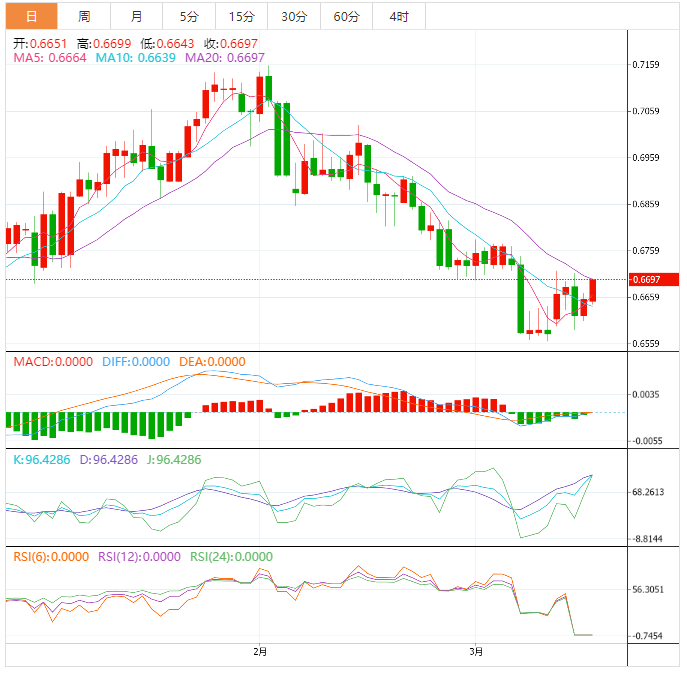Image resolution: width=687 pixels, height=673 pixels.
Task: Switch to the 周 weekly tab
Action: click(84, 16)
